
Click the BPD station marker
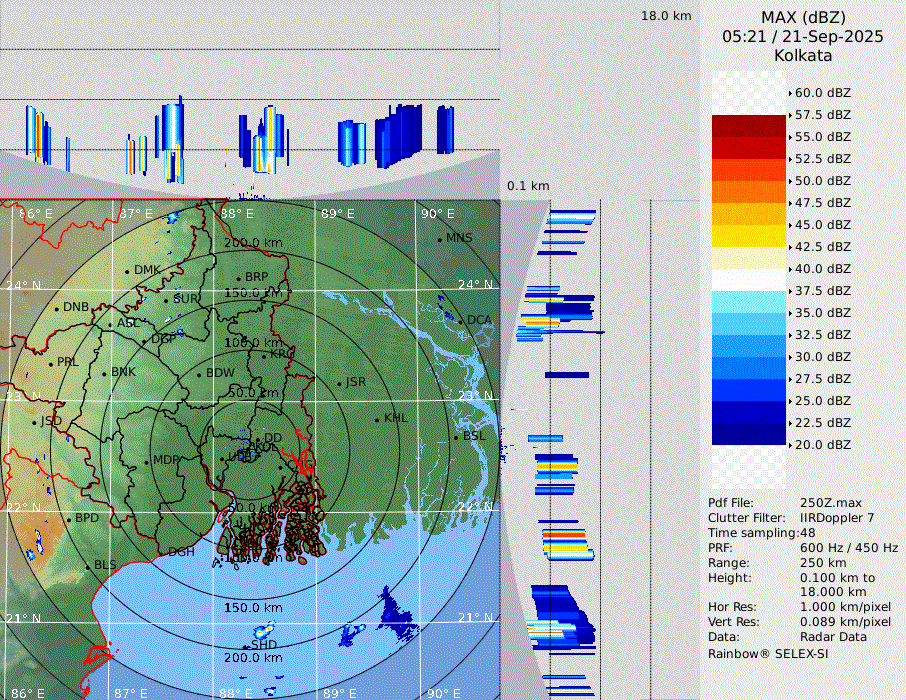[x=69, y=519]
